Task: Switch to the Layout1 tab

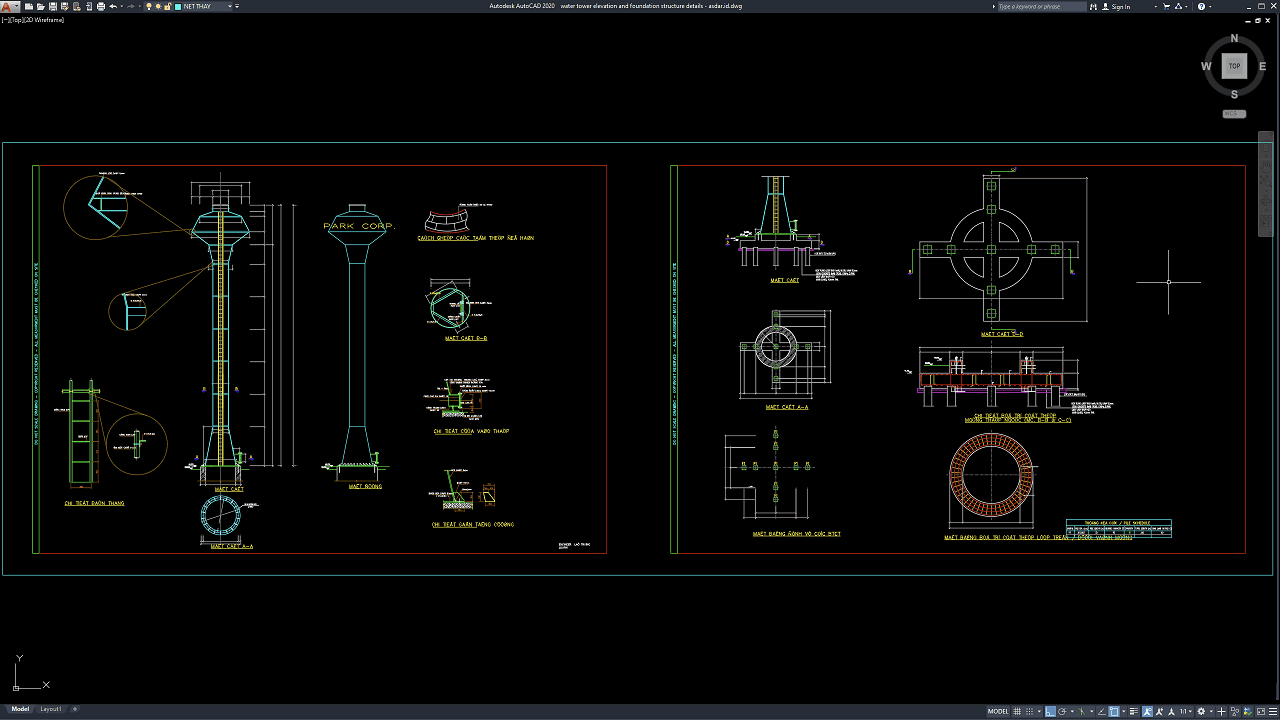Action: 51,709
